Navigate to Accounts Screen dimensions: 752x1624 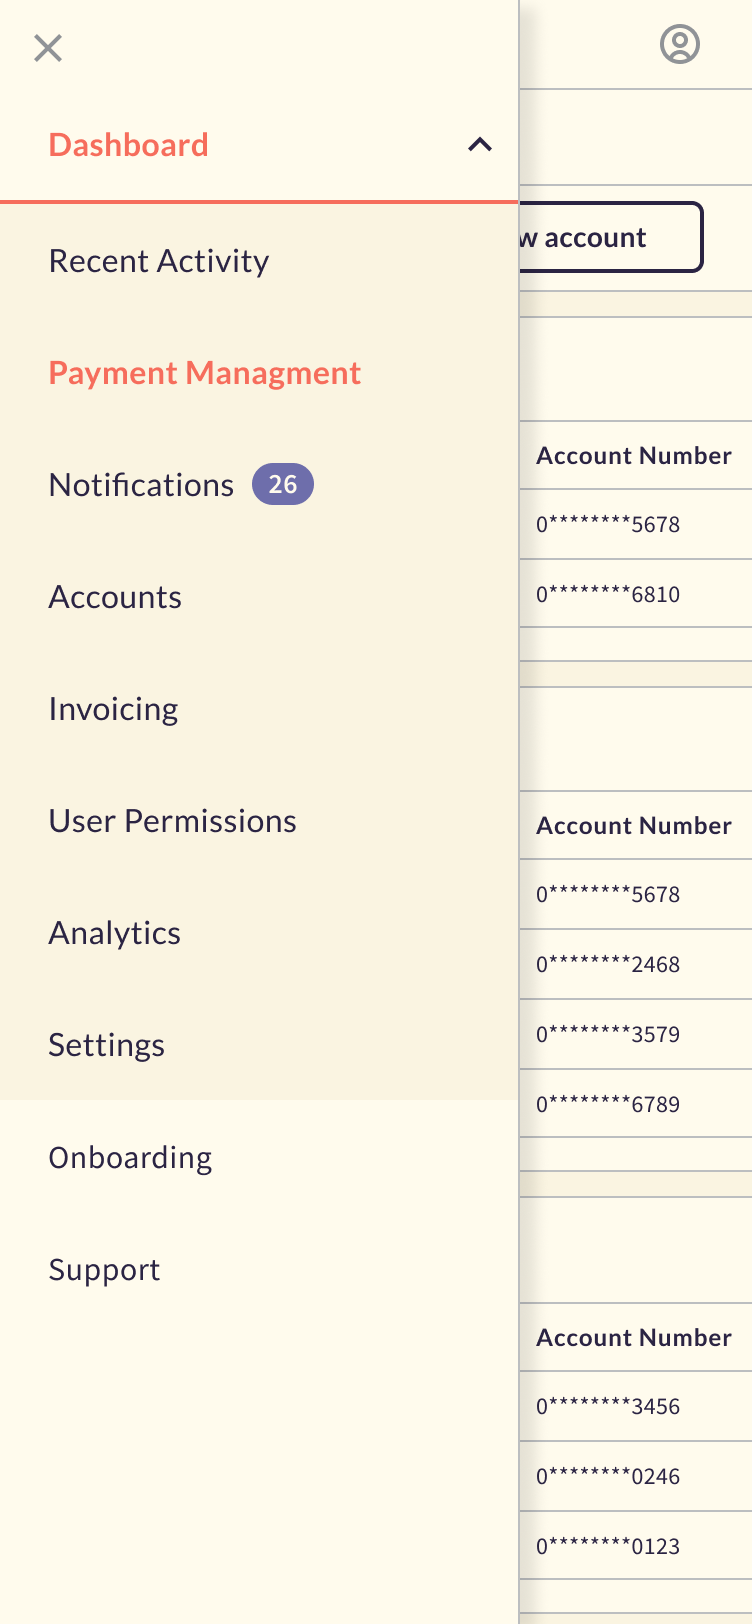pos(115,597)
